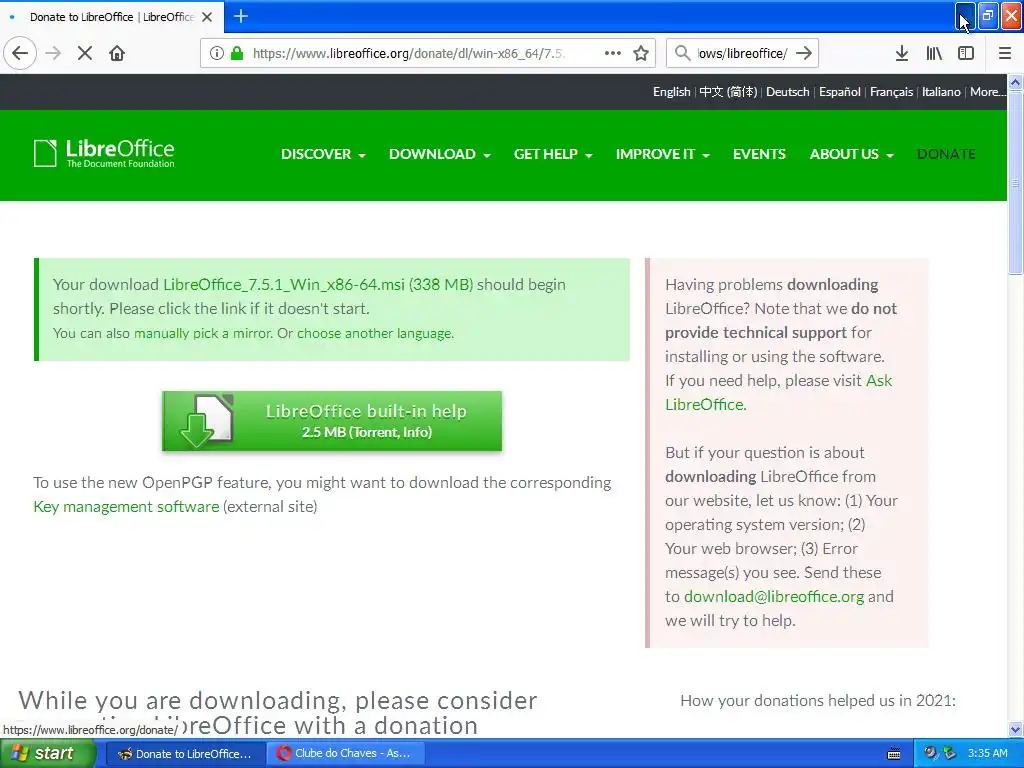The image size is (1024, 768).
Task: Toggle the sidebar view icon
Action: pyautogui.click(x=966, y=53)
